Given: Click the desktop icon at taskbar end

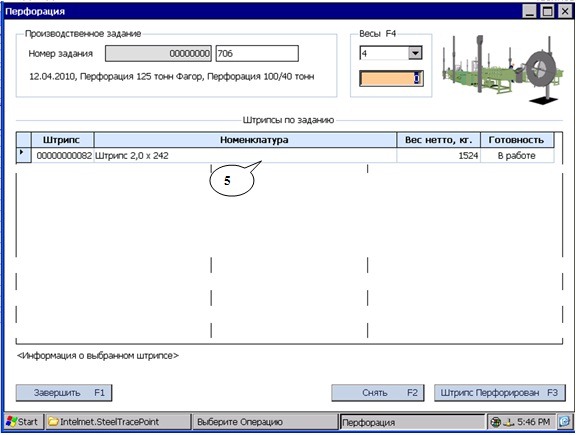Looking at the screenshot, I should 564,421.
